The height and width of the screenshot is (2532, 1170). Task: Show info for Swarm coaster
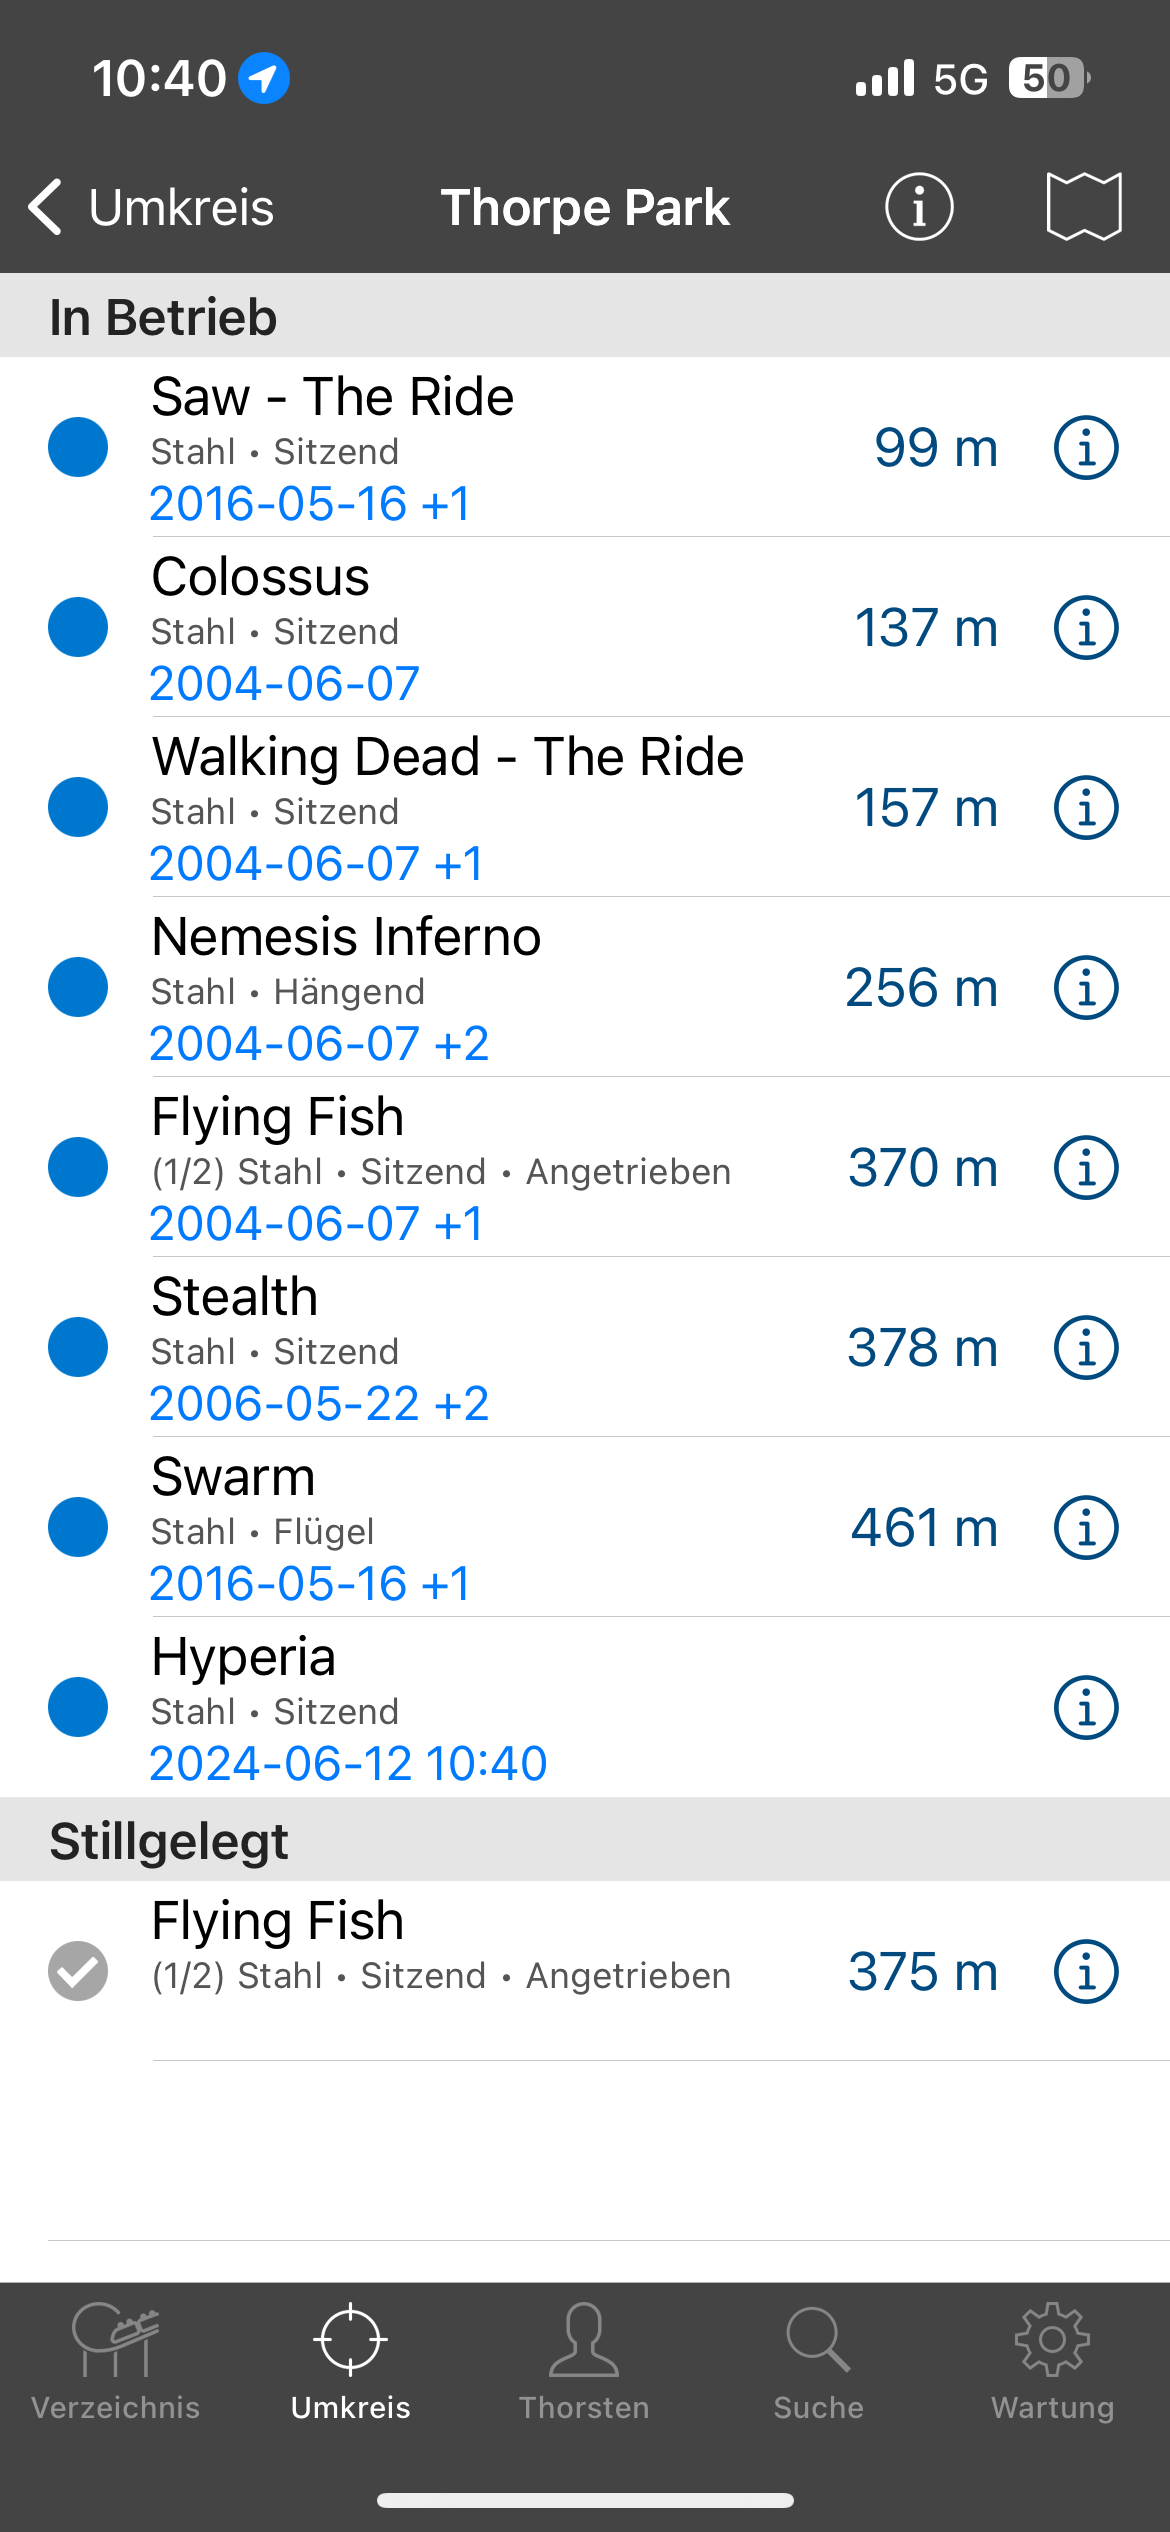[x=1086, y=1528]
